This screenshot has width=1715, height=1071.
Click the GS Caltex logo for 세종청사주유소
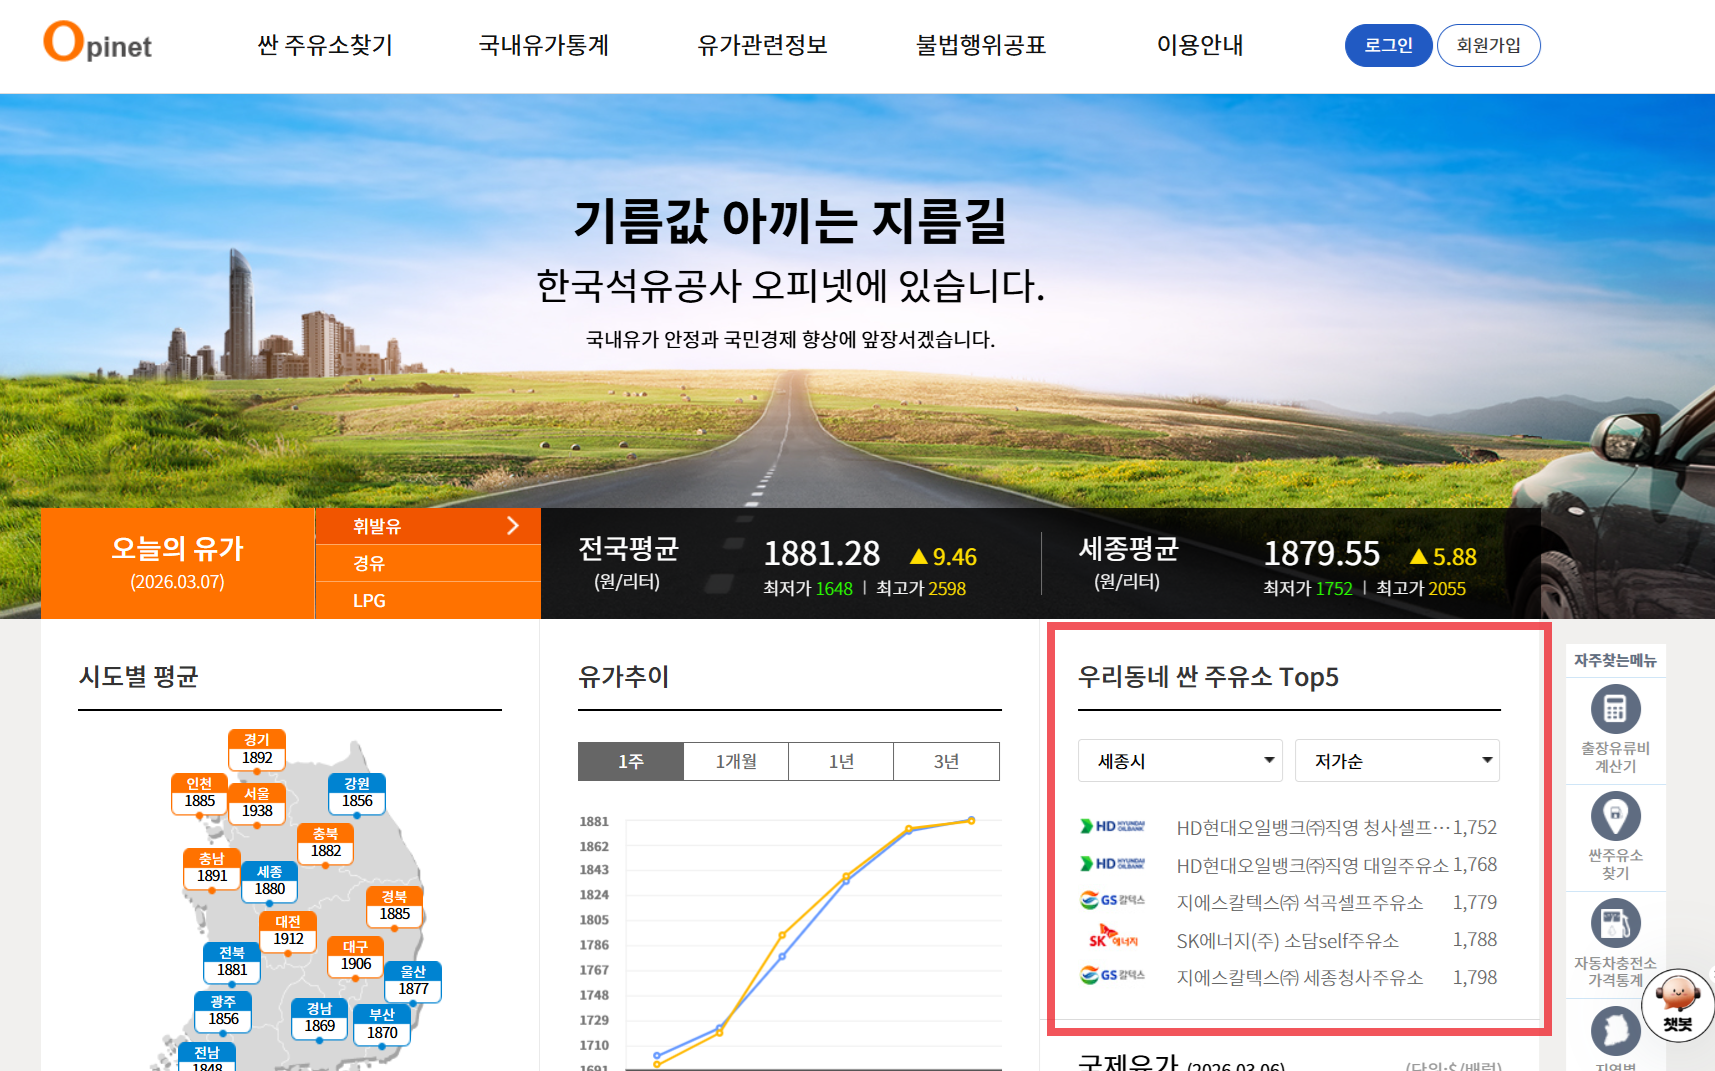coord(1112,976)
